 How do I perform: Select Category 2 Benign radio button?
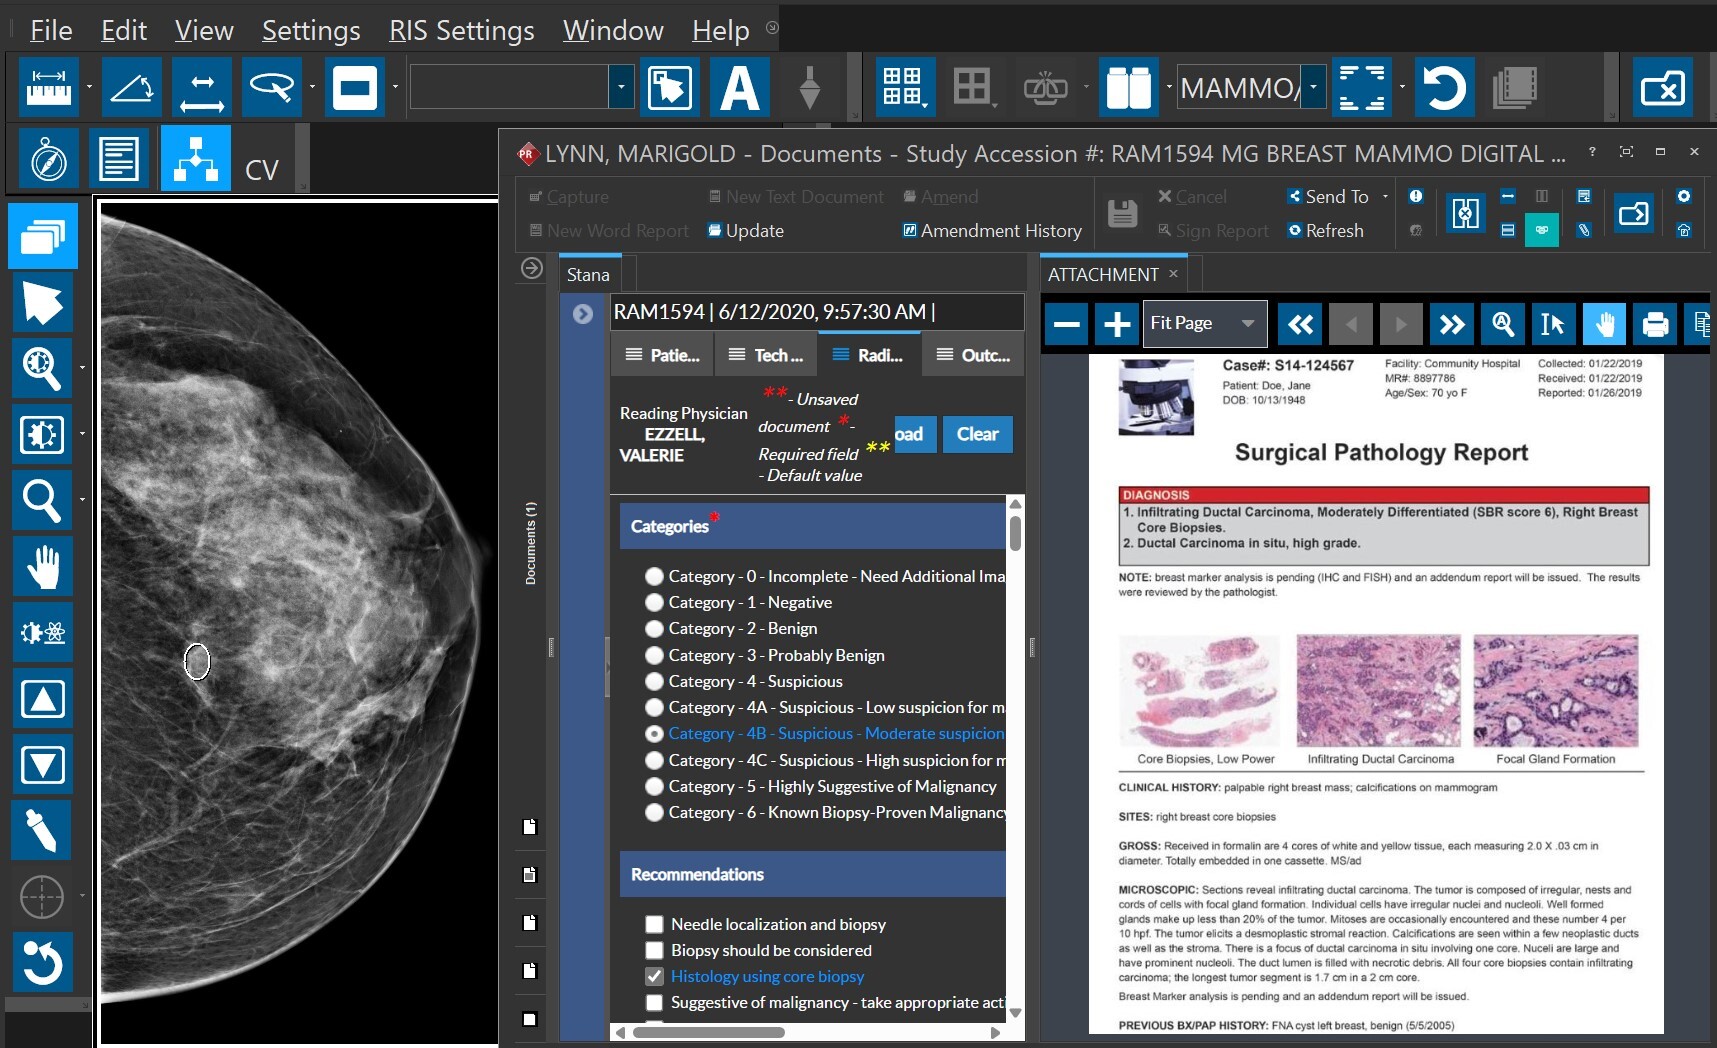(654, 628)
